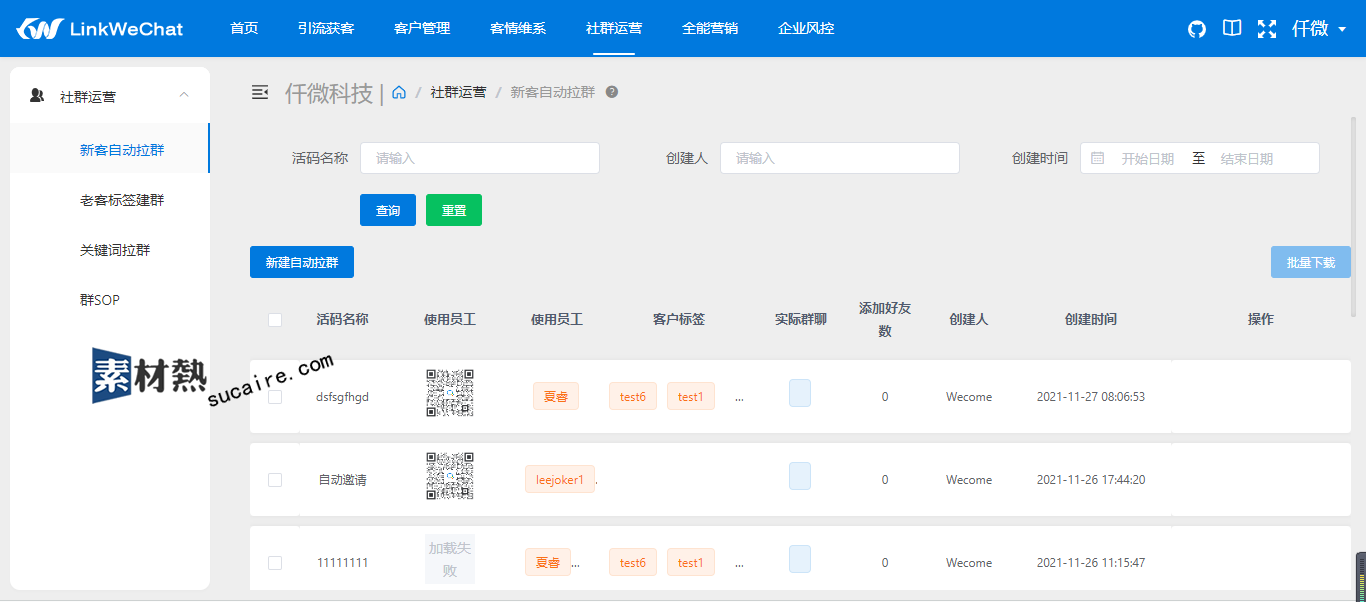This screenshot has width=1366, height=602.
Task: Click the LinkWeChat logo
Action: [100, 29]
